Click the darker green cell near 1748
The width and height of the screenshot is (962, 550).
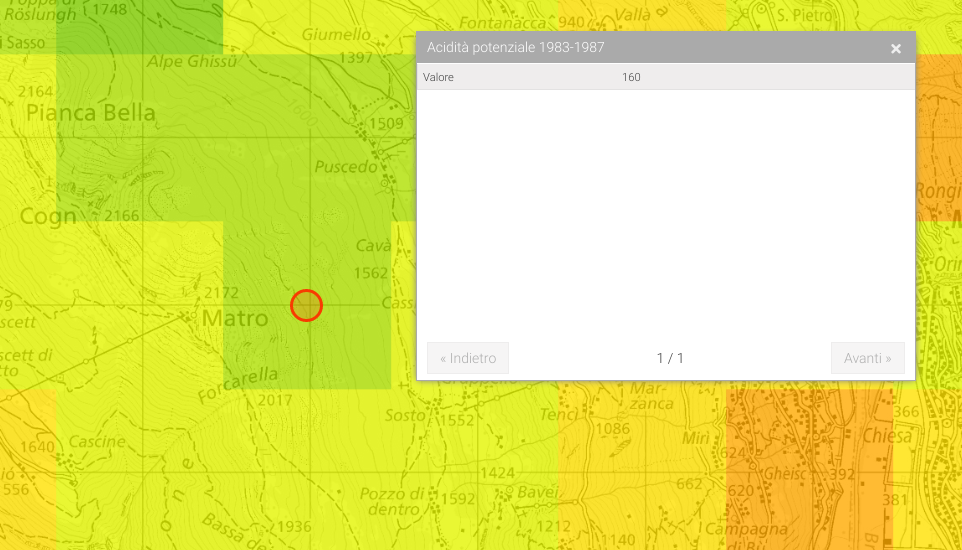click(x=140, y=25)
